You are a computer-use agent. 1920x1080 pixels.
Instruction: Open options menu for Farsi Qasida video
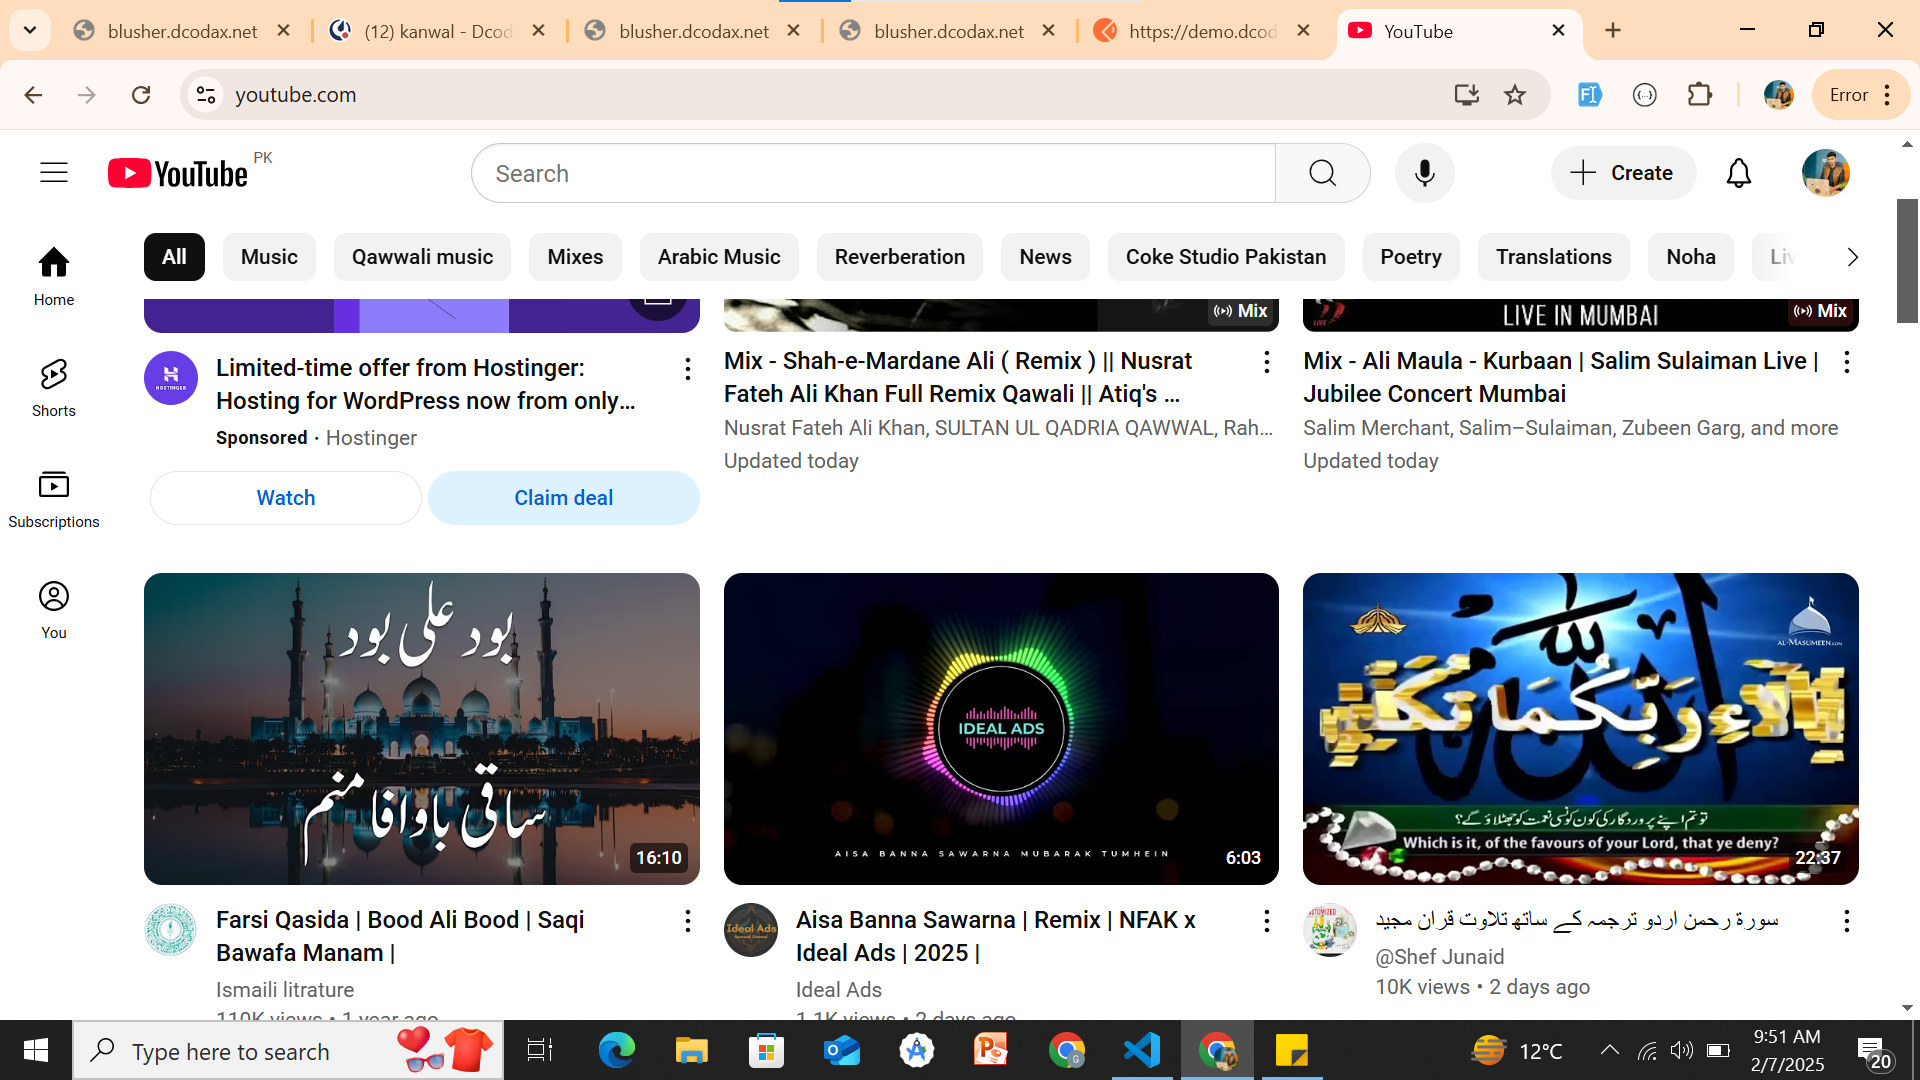pos(687,921)
